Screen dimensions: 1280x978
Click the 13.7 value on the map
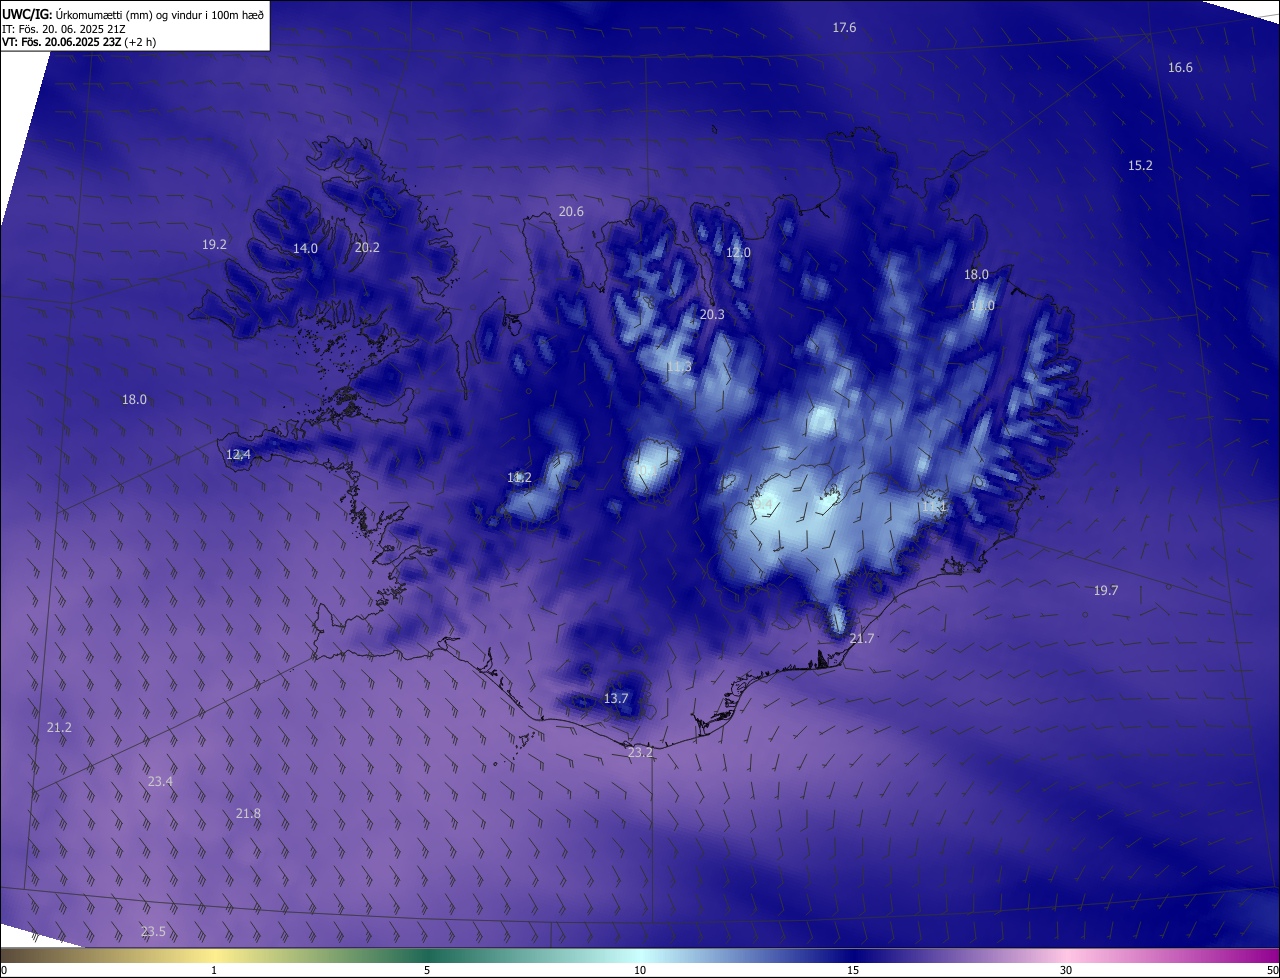[x=616, y=699]
